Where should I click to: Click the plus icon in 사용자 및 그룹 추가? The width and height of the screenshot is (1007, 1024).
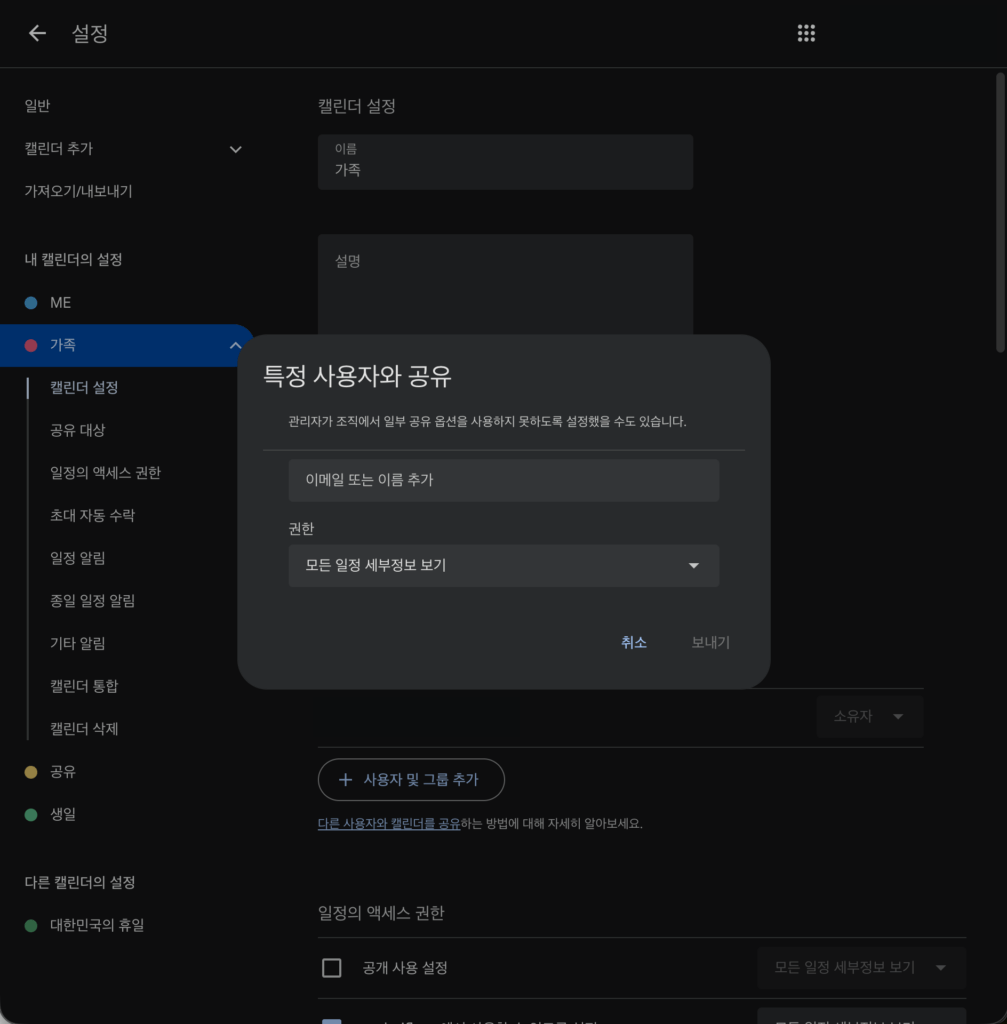(x=346, y=780)
